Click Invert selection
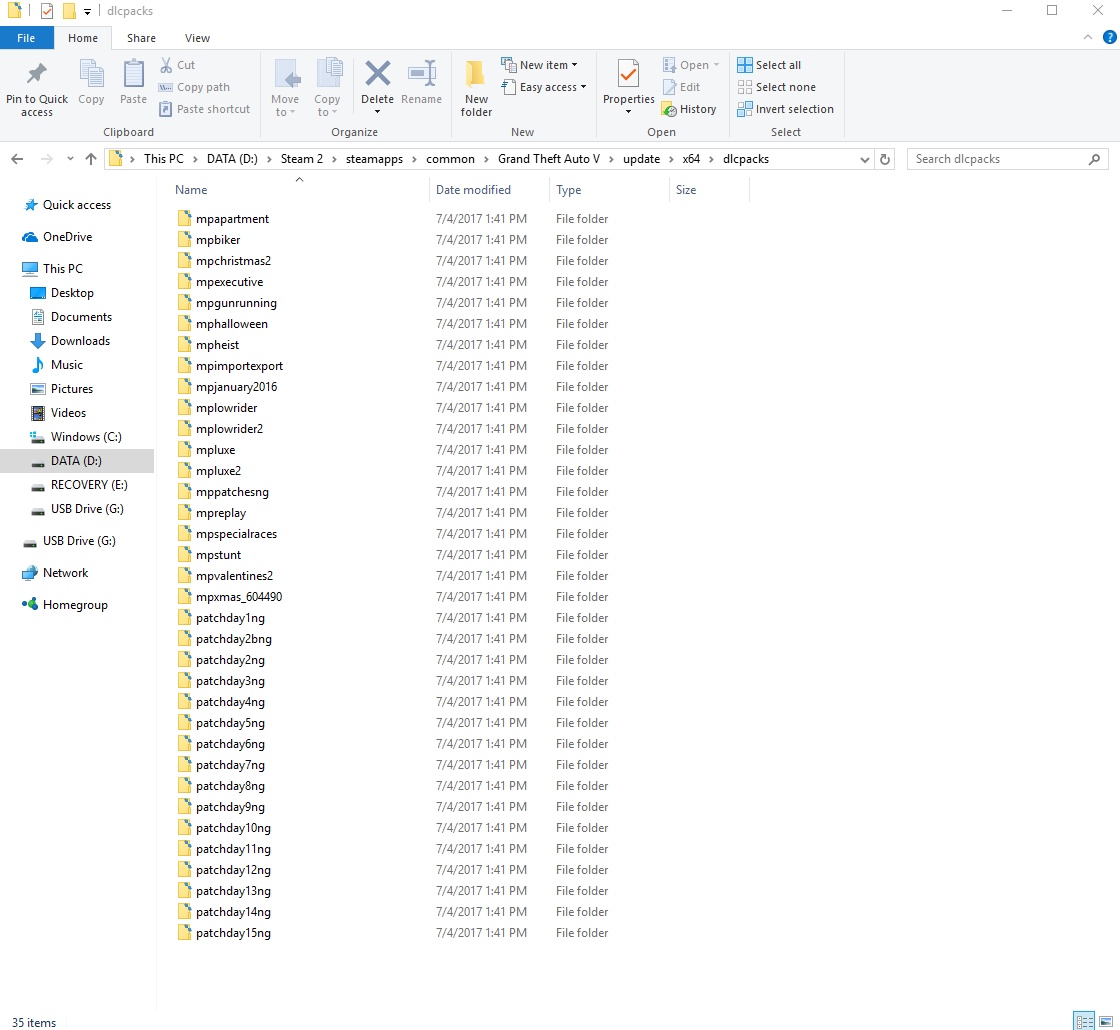The image size is (1120, 1030). pyautogui.click(x=785, y=109)
